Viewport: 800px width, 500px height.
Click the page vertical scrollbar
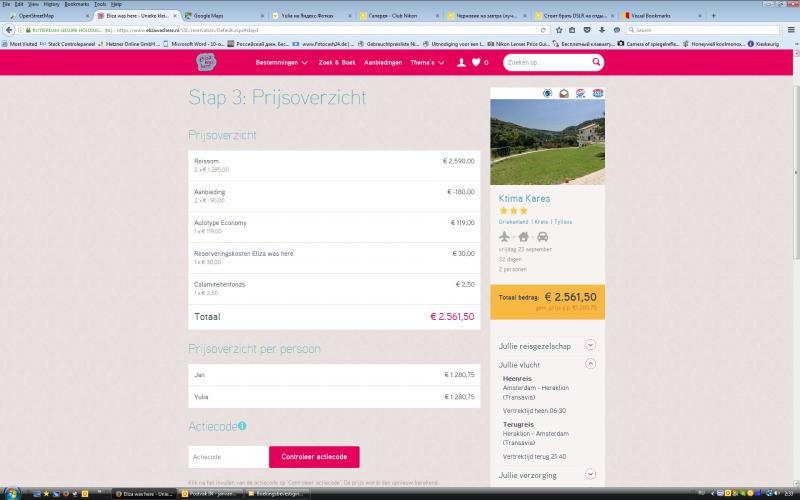[796, 173]
